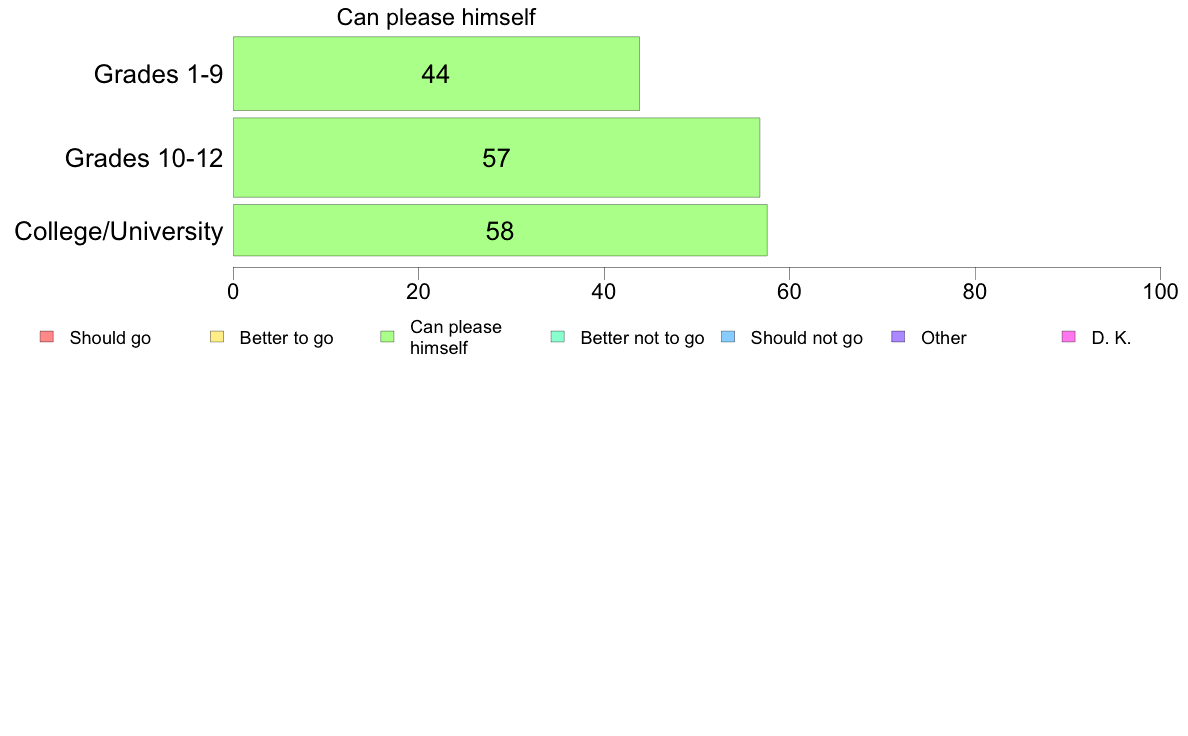The height and width of the screenshot is (736, 1188).
Task: Click the teal Better not to go swatch
Action: (x=558, y=337)
